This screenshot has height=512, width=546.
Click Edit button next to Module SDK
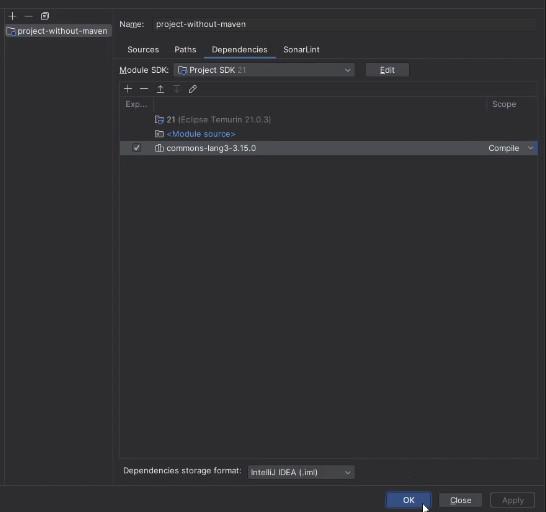(x=387, y=70)
